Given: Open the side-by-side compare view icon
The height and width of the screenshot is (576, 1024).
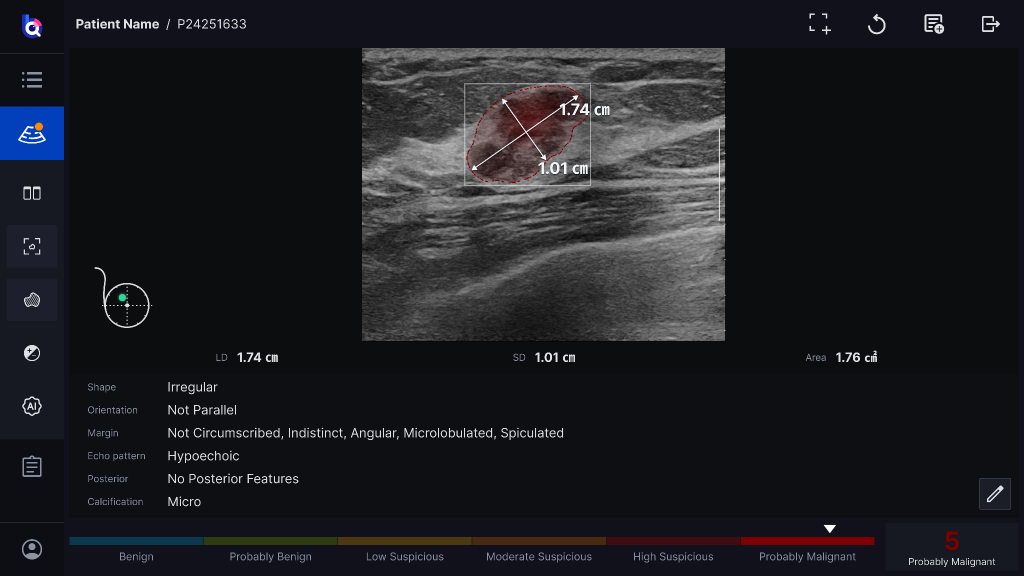Looking at the screenshot, I should (x=31, y=193).
